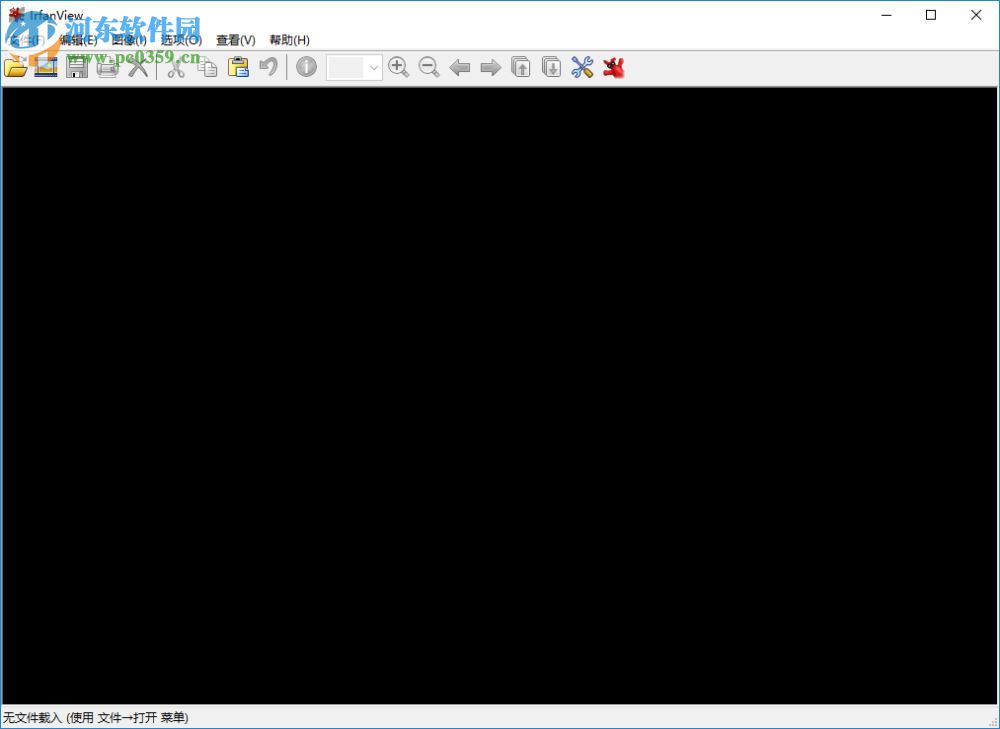Viewport: 1000px width, 729px height.
Task: Go to the next image with the right arrow
Action: pos(490,68)
